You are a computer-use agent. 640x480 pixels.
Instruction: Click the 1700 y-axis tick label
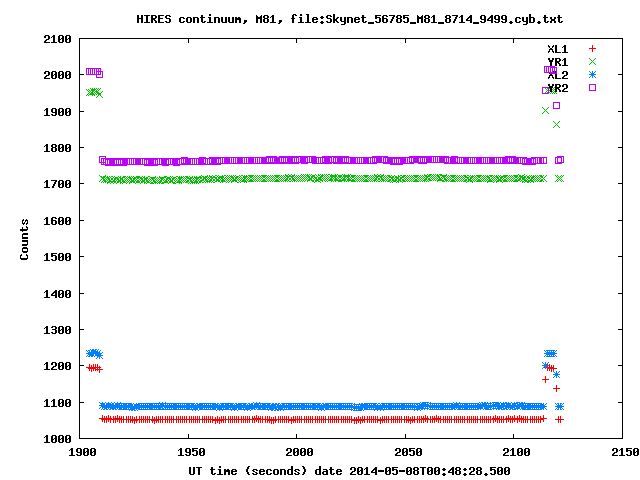(58, 184)
